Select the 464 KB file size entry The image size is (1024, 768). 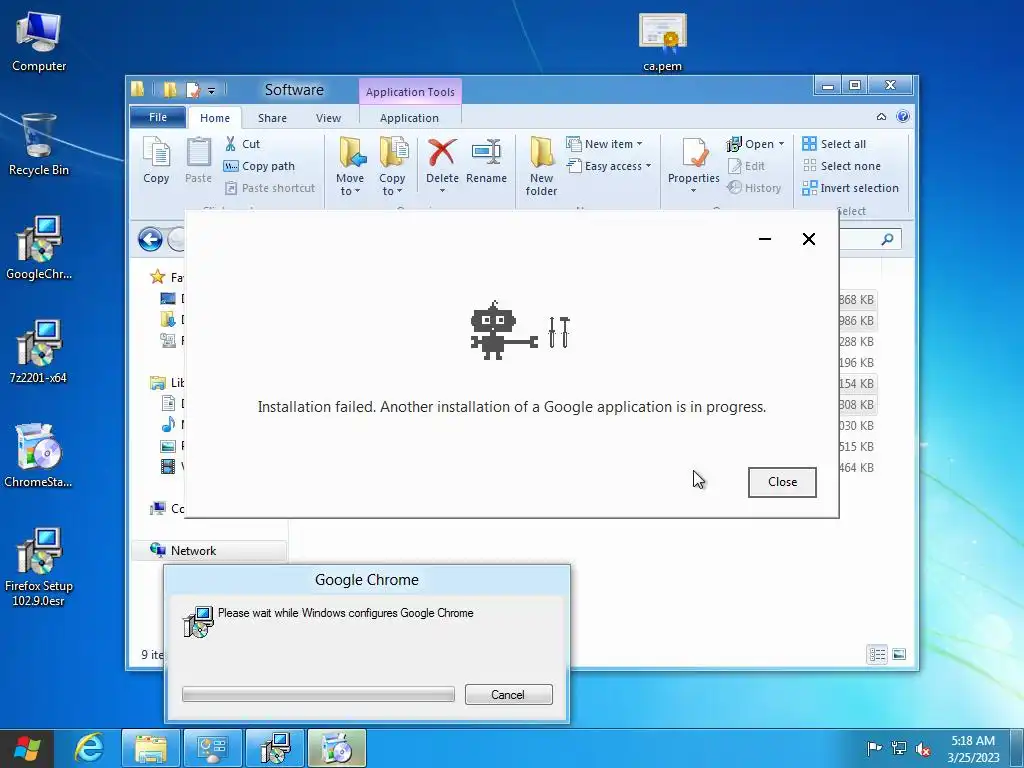[856, 468]
